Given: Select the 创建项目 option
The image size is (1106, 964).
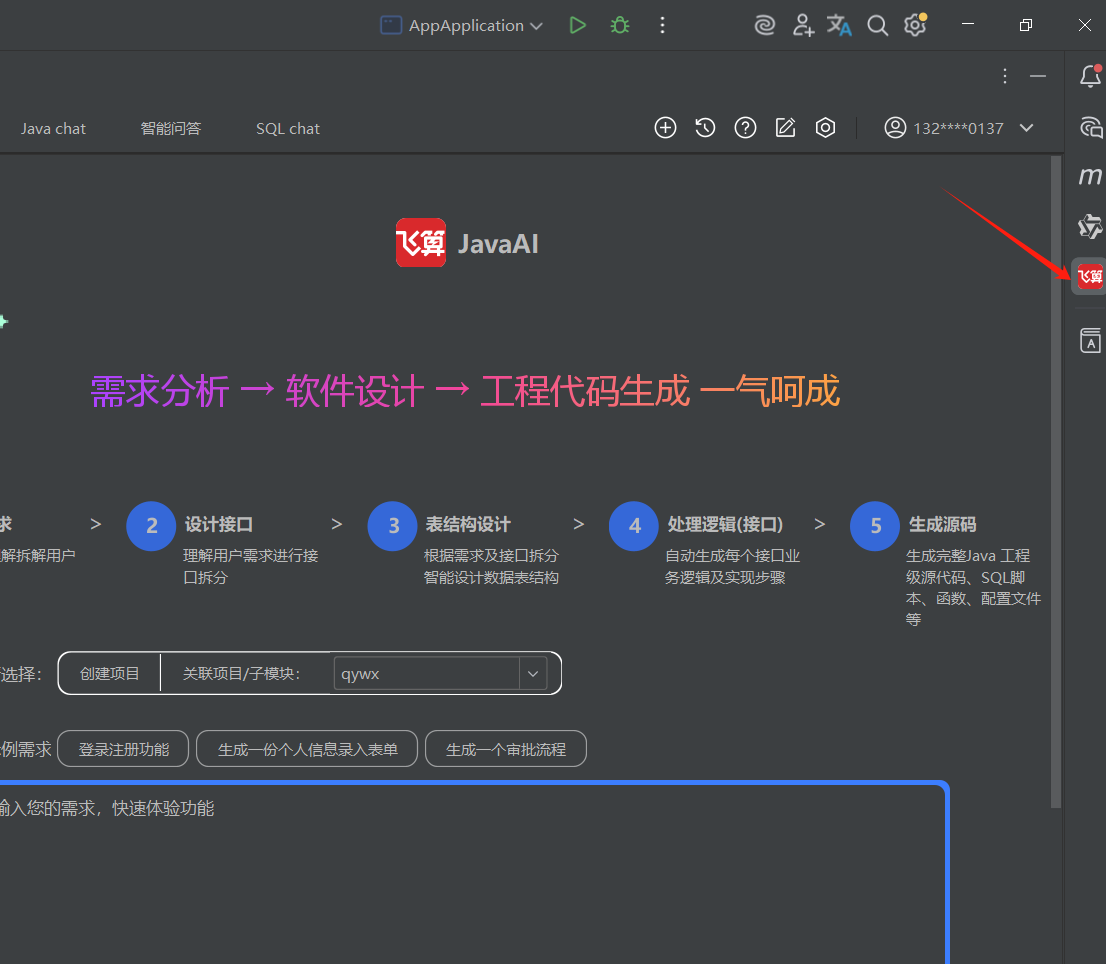Looking at the screenshot, I should pyautogui.click(x=109, y=673).
